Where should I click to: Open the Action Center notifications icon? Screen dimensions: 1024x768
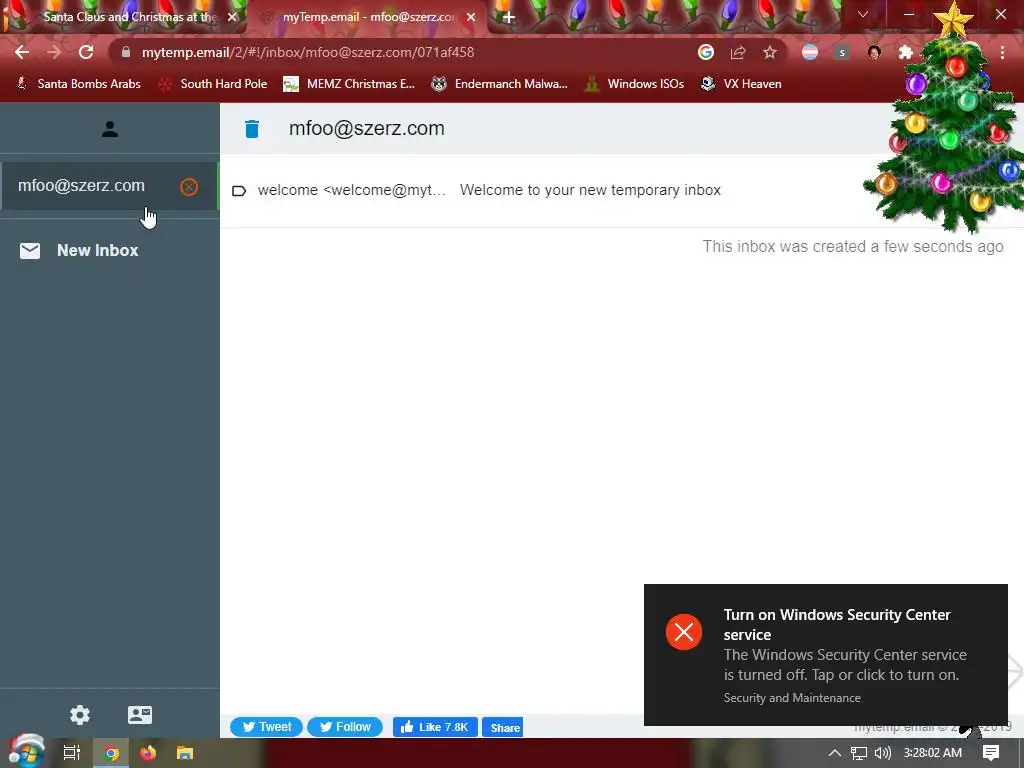[x=991, y=753]
